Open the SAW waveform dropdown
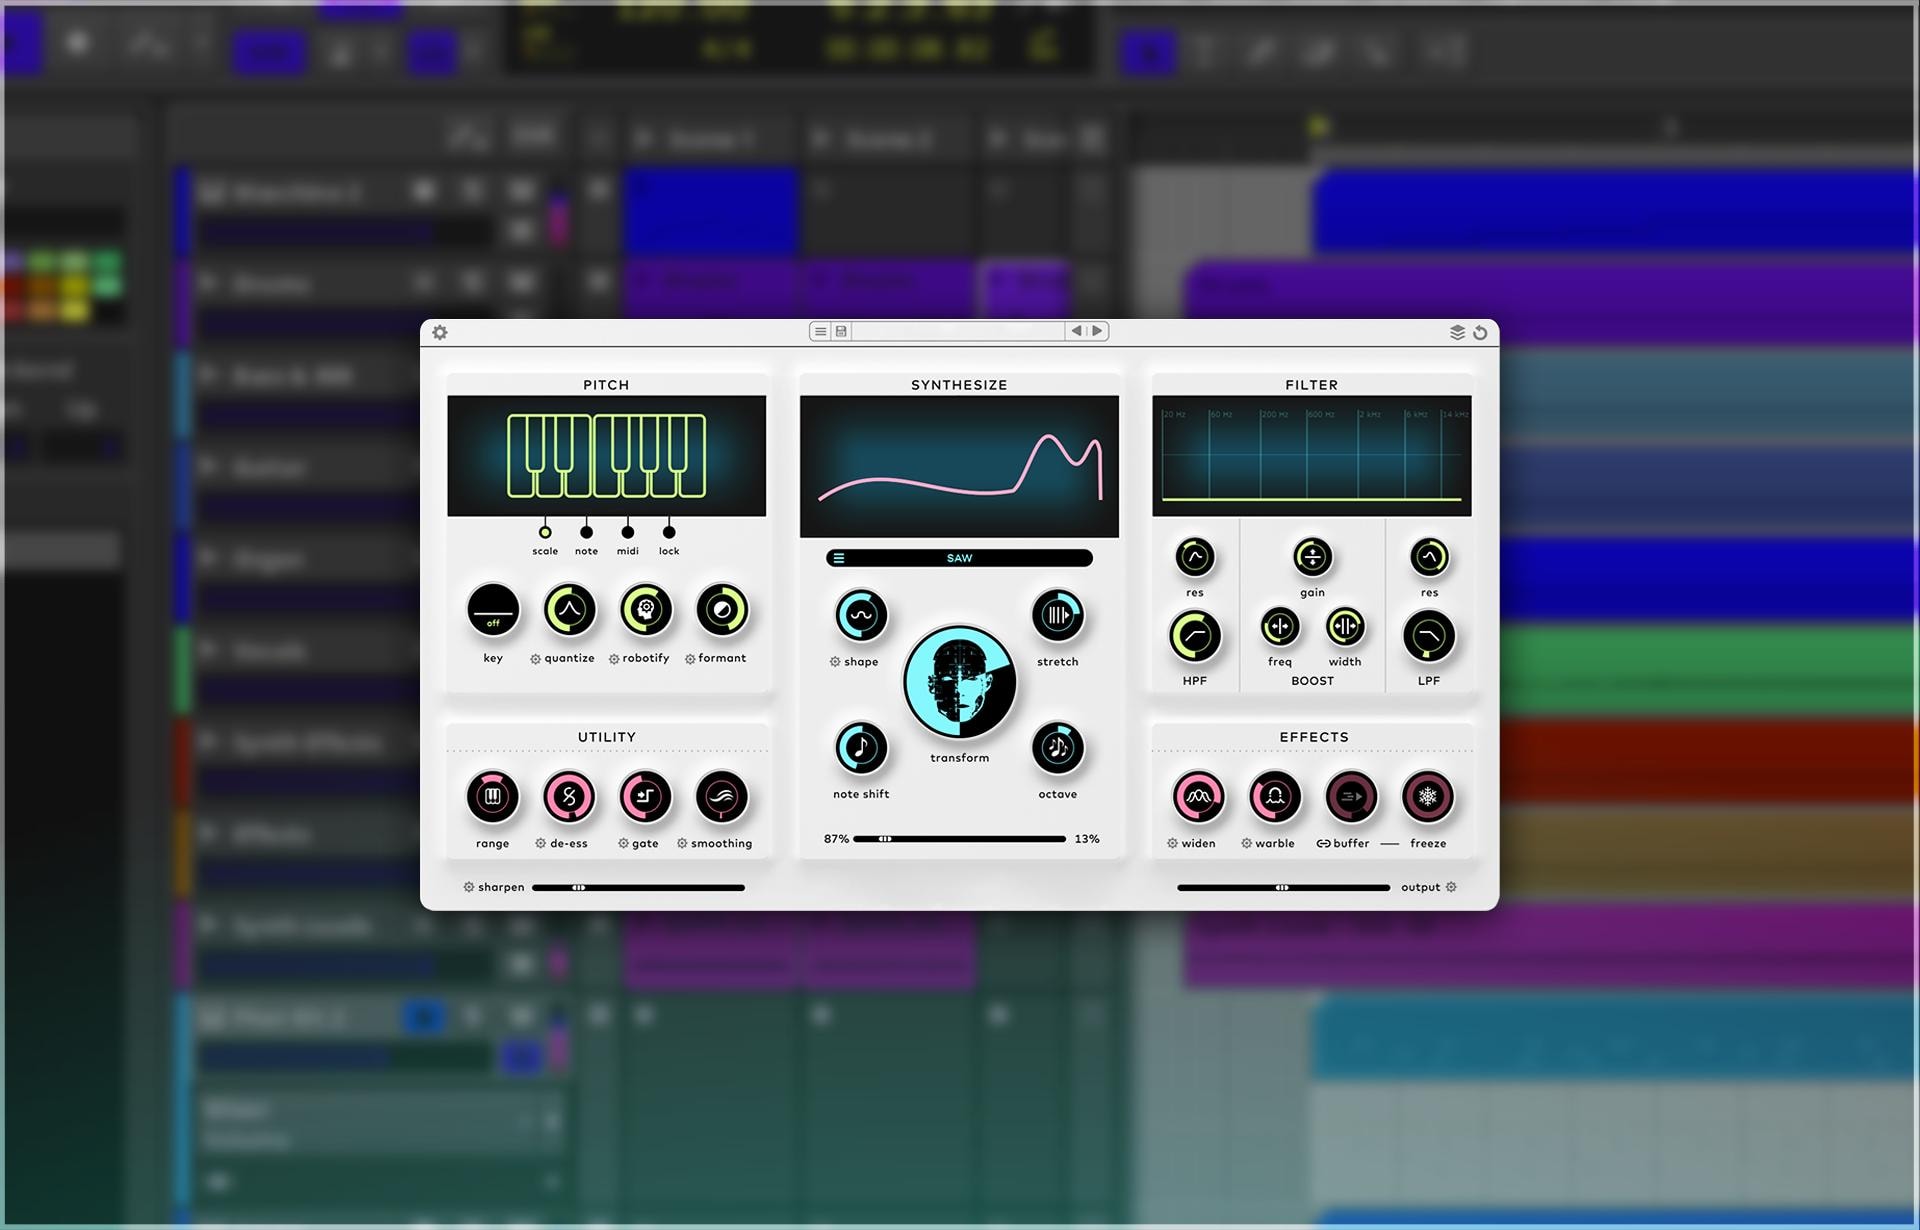The image size is (1920, 1230). pos(960,558)
